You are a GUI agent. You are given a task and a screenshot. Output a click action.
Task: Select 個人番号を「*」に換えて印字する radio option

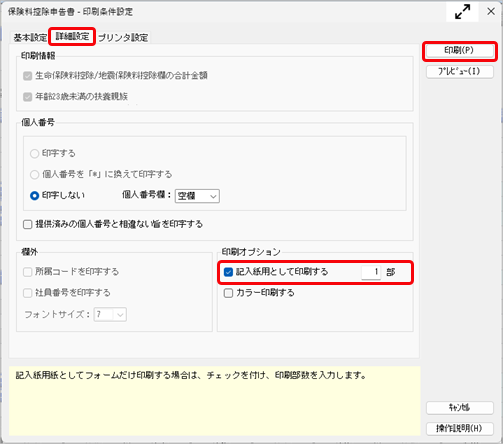(x=34, y=174)
